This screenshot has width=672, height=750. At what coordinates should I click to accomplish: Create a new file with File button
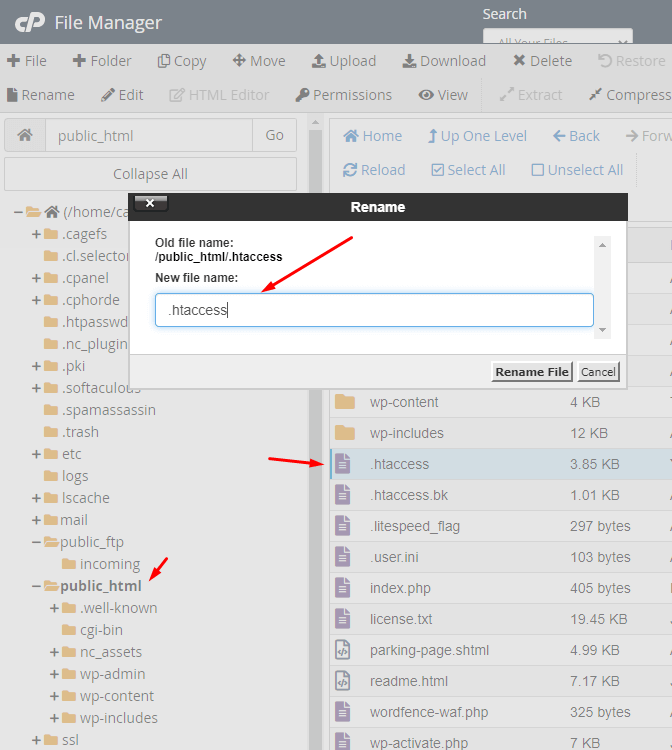point(27,61)
